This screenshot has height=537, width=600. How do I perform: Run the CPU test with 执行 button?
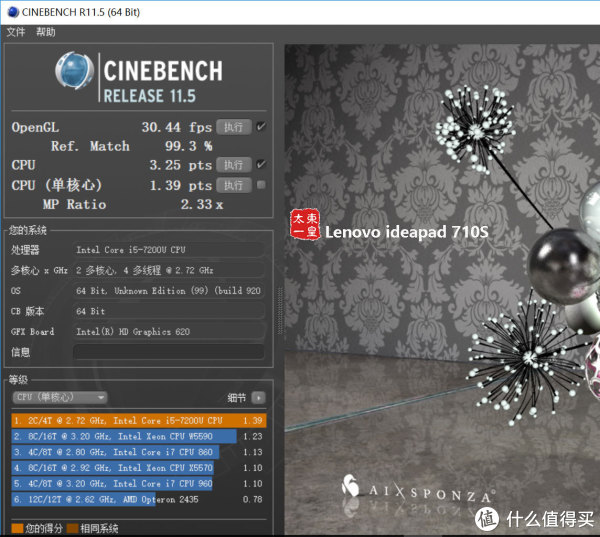[234, 165]
